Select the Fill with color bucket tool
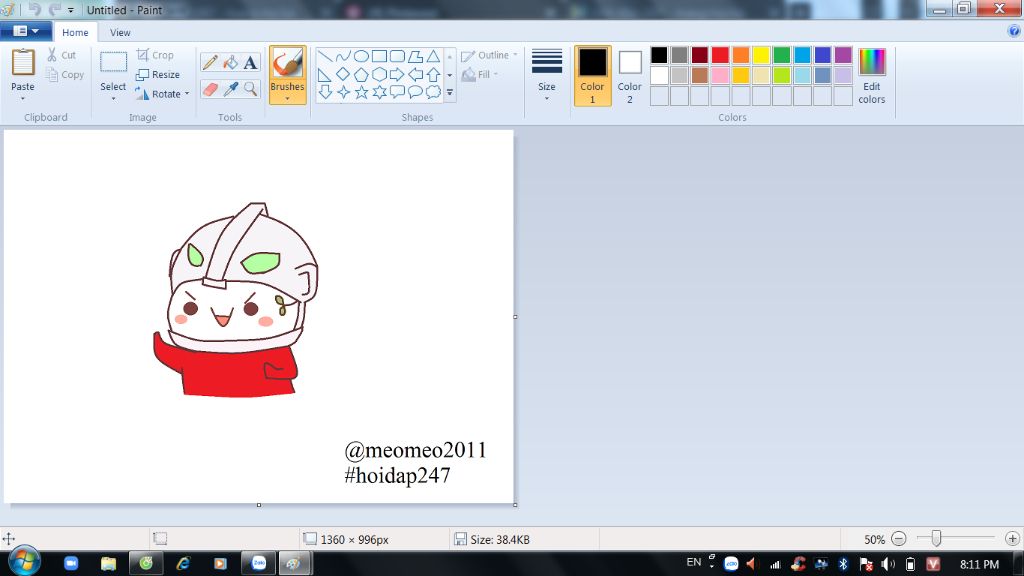Image resolution: width=1024 pixels, height=576 pixels. pyautogui.click(x=230, y=63)
